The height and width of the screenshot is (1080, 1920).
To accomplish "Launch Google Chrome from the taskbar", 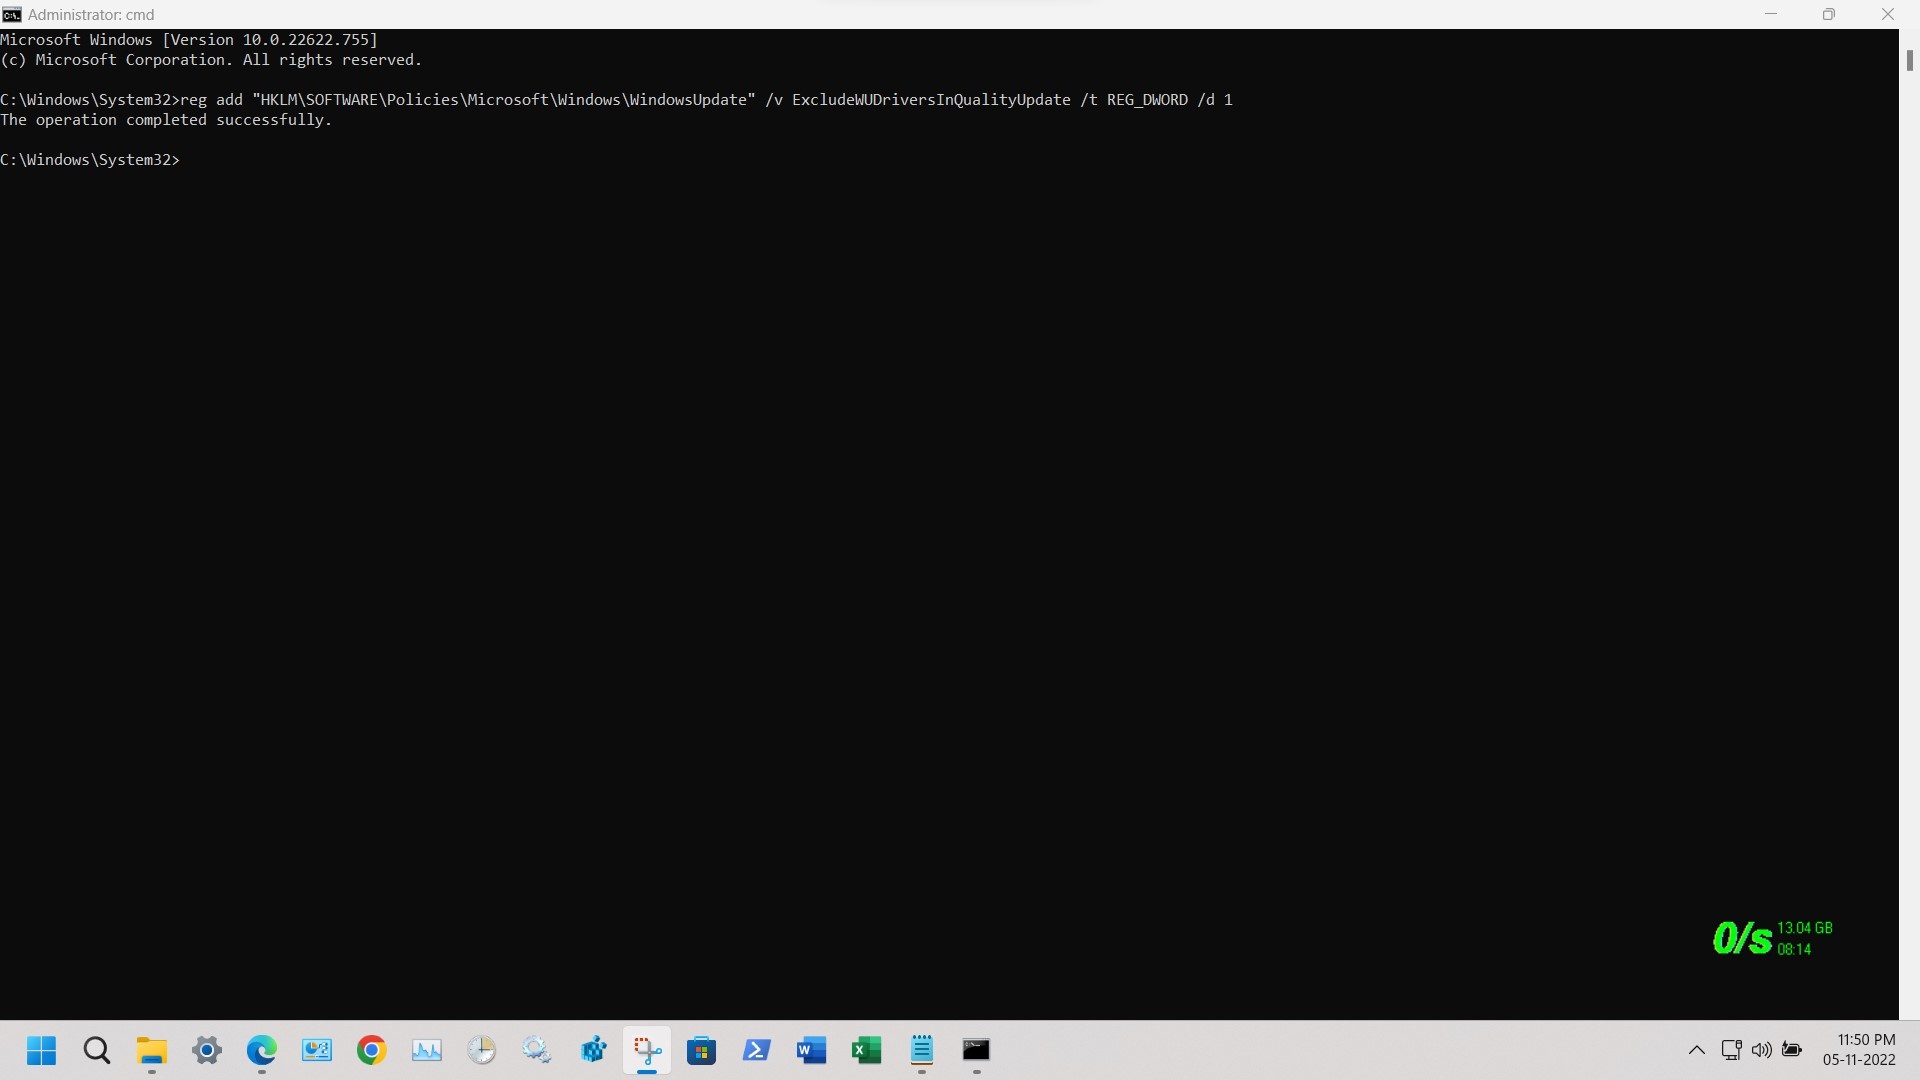I will 372,1050.
